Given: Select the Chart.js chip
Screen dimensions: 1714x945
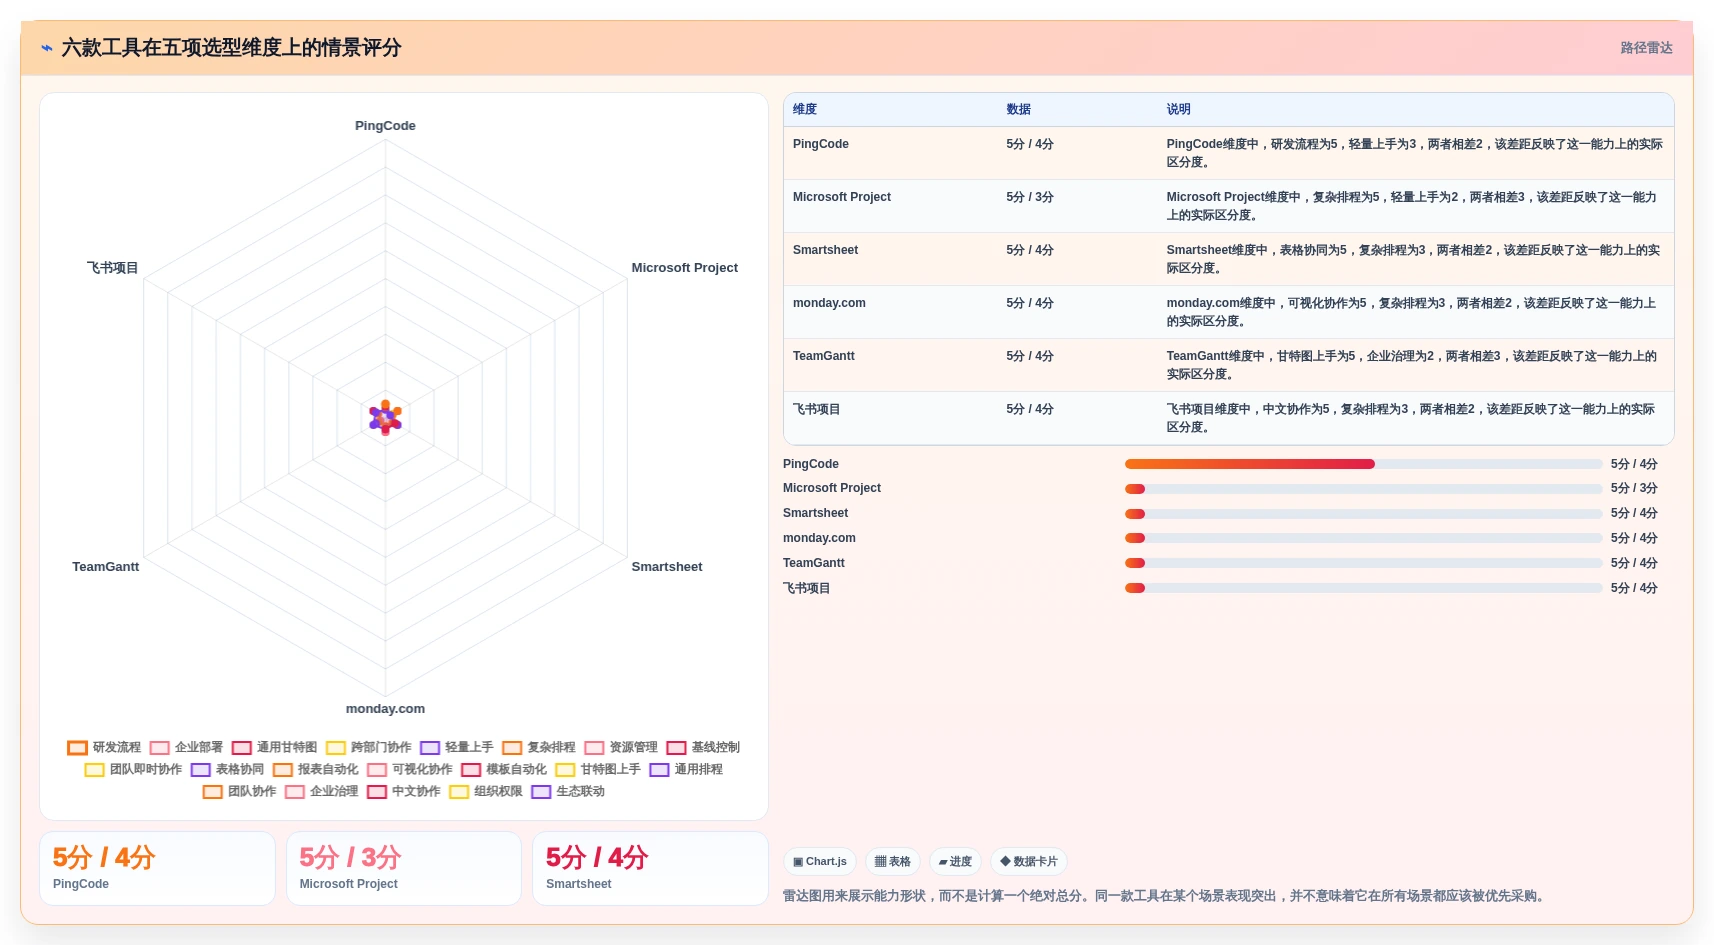Looking at the screenshot, I should (820, 861).
